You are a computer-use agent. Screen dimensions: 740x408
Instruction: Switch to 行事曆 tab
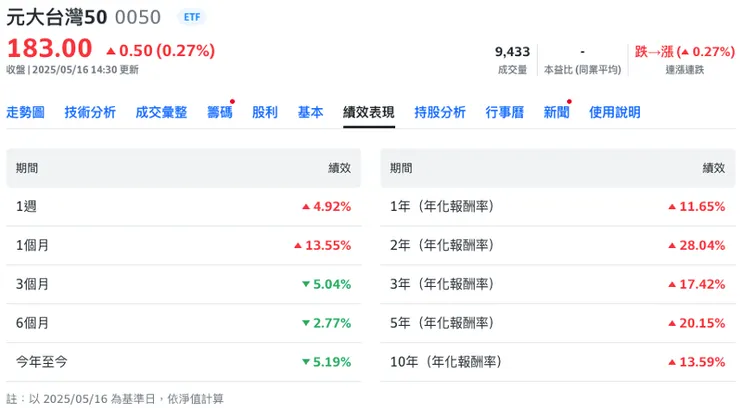(505, 112)
